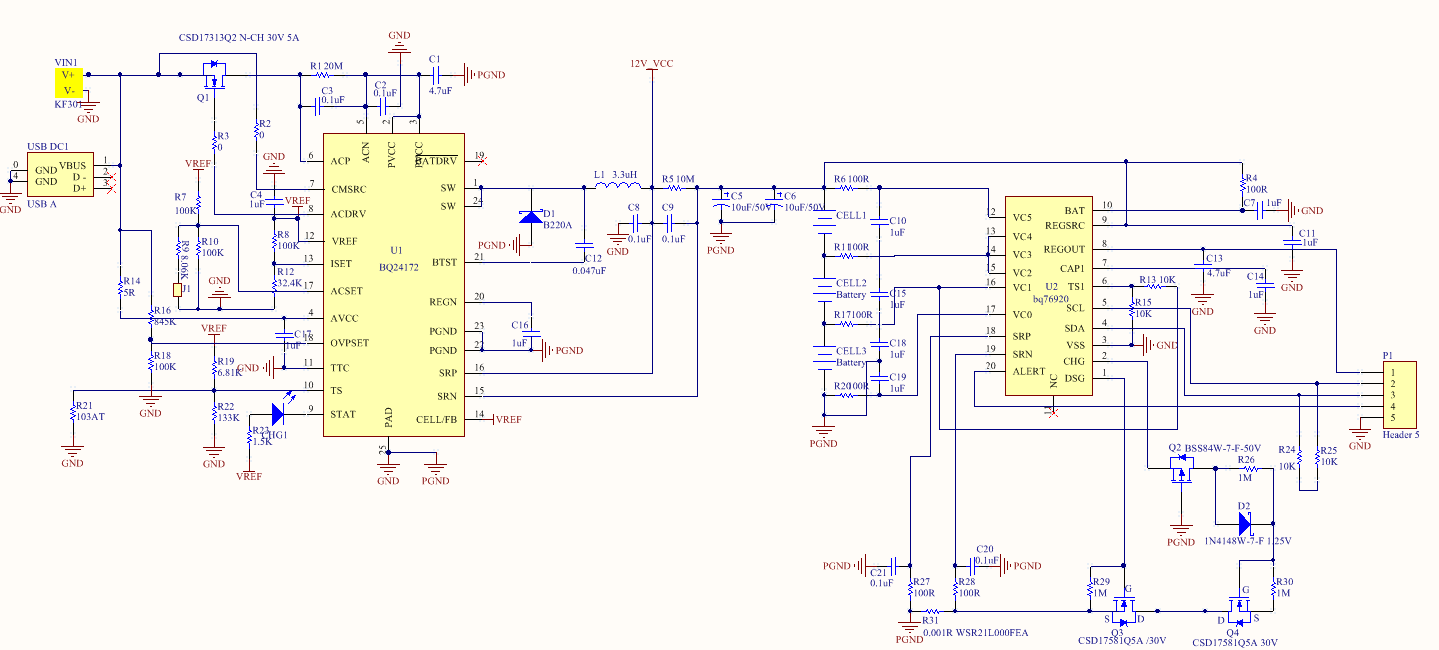Screen dimensions: 1439x650
Task: Select the CMSRC pin label on U1
Action: pos(348,188)
